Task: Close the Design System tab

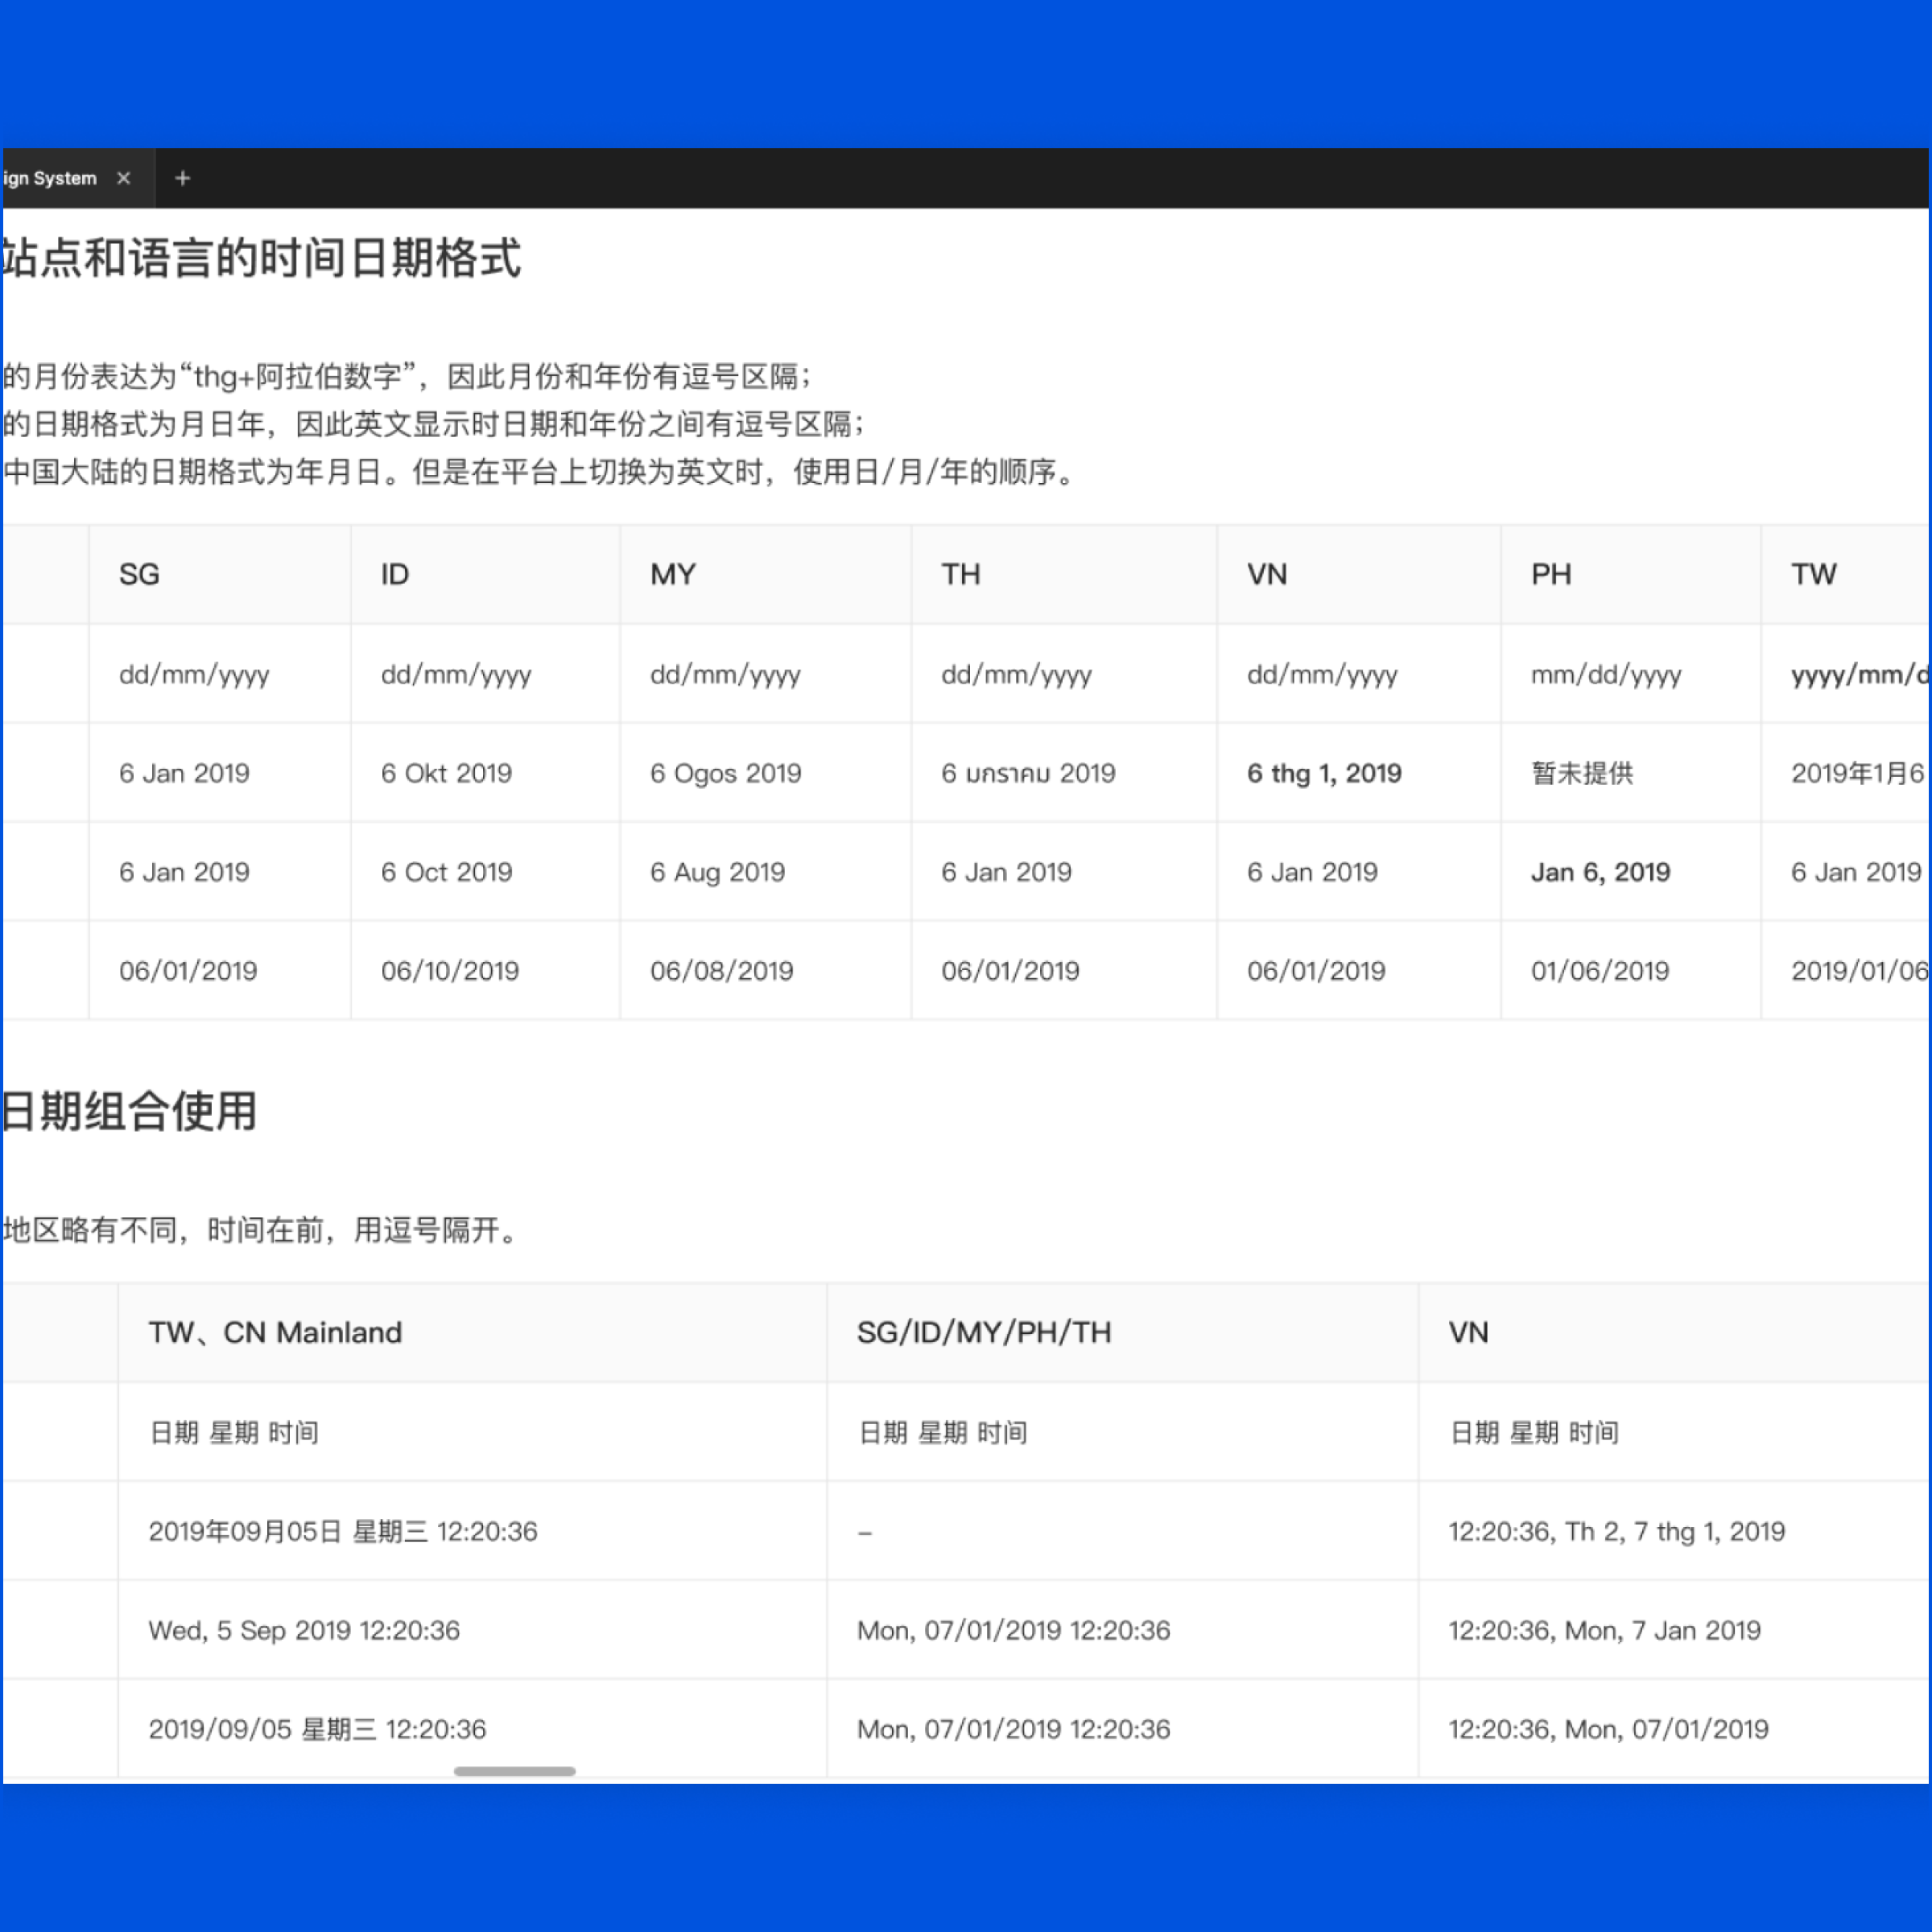Action: pyautogui.click(x=124, y=178)
